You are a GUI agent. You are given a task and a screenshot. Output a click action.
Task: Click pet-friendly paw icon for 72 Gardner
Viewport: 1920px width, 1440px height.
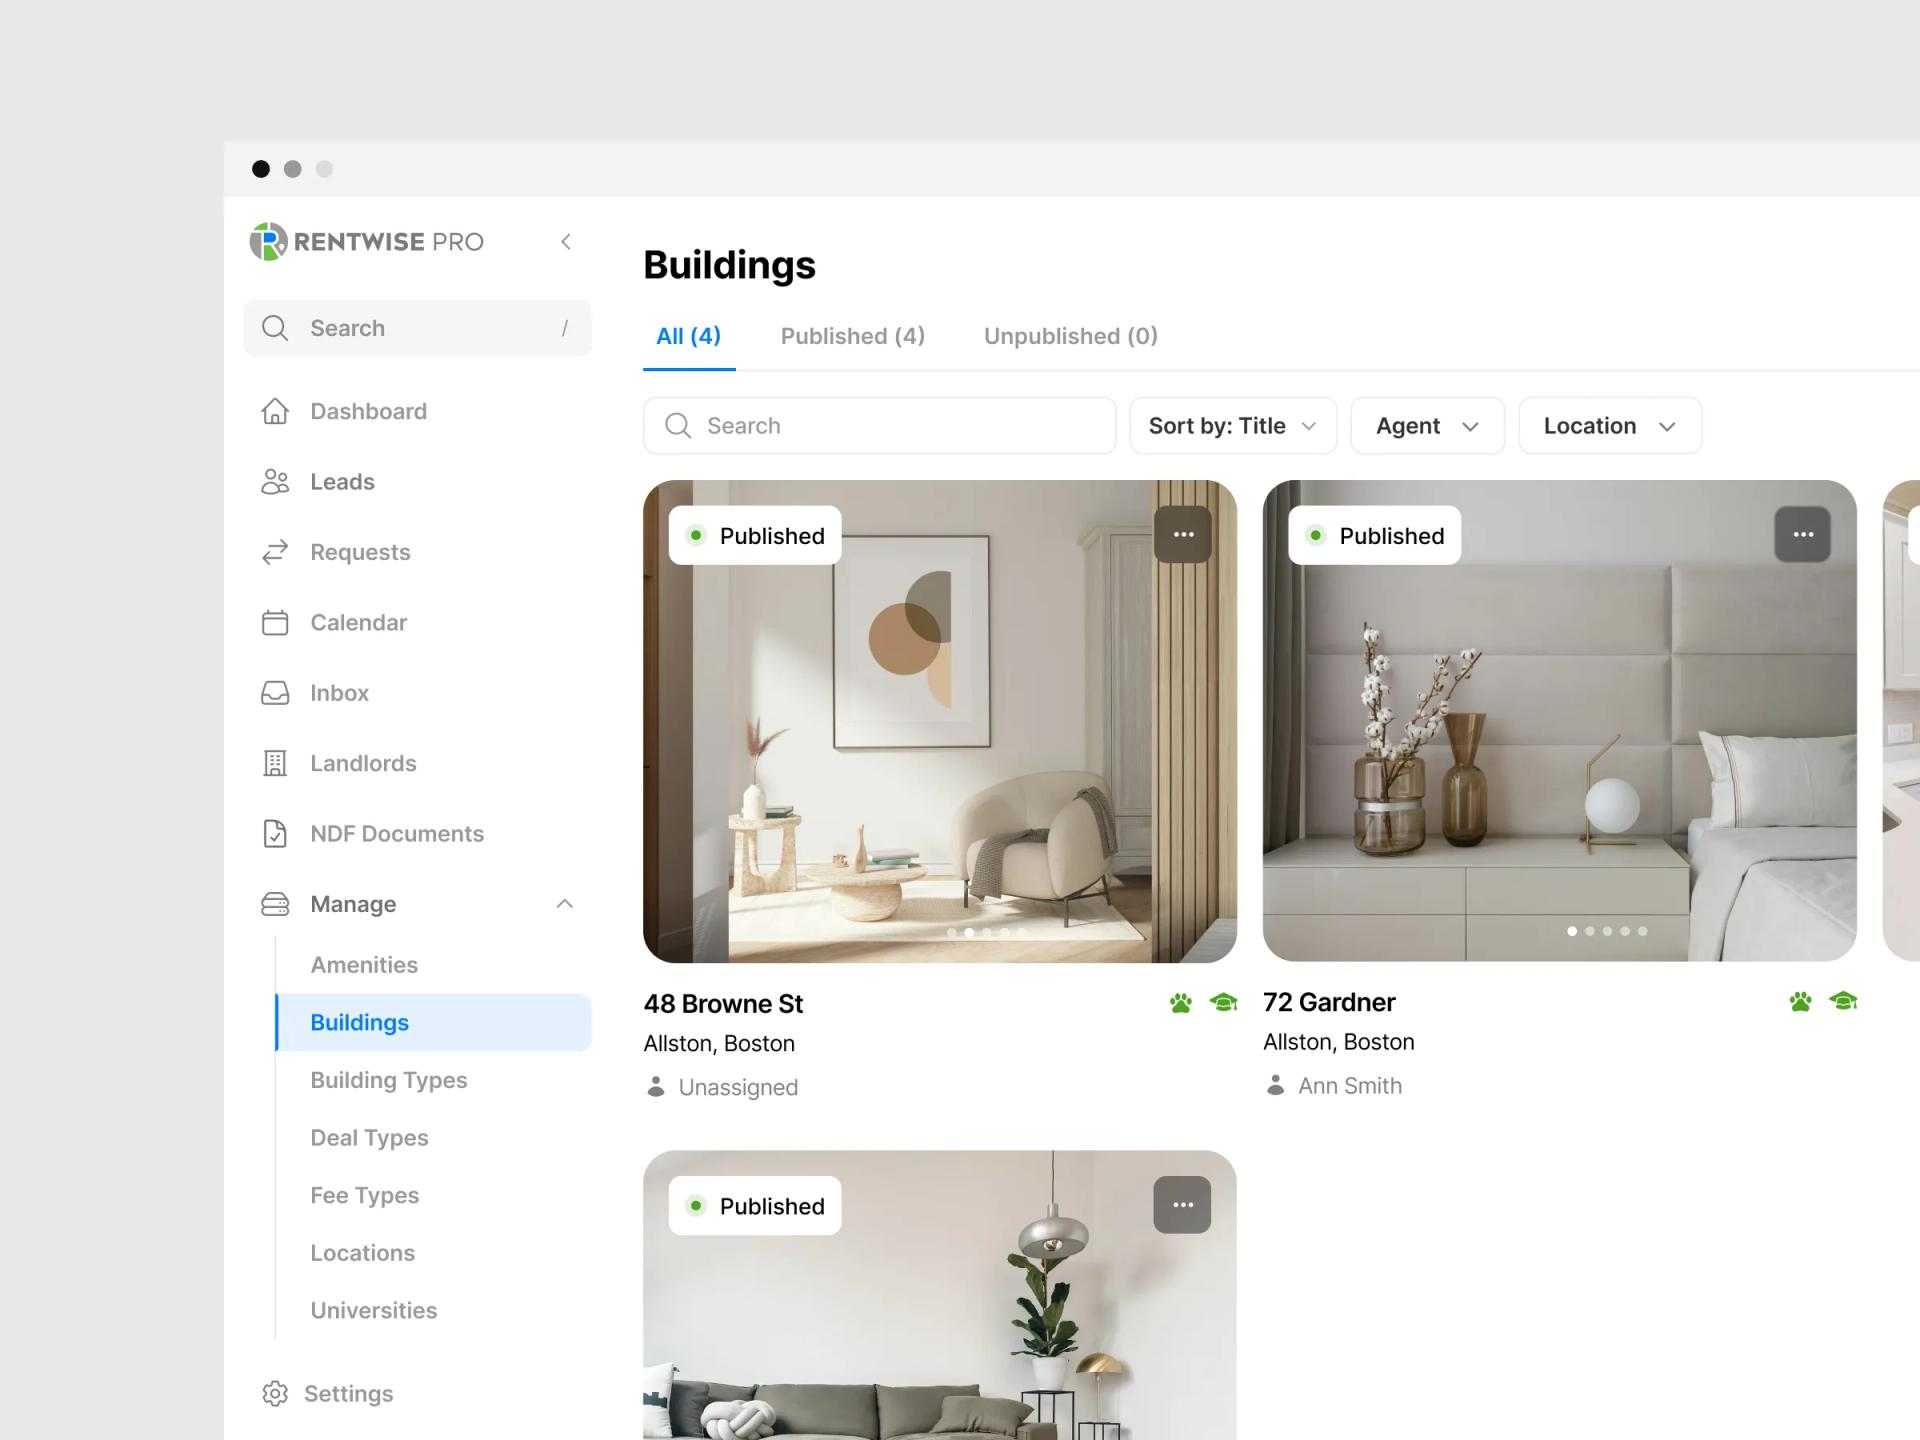(x=1801, y=1001)
